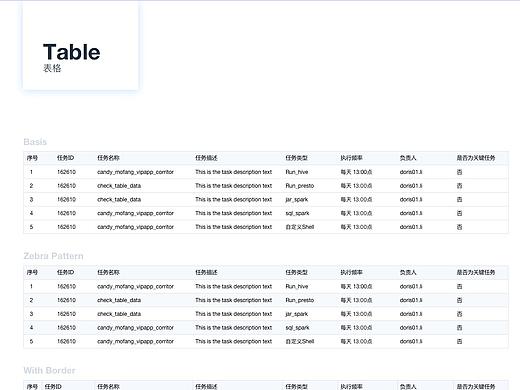This screenshot has width=520, height=390.
Task: Click the "表格" subtitle under Table
Action: pos(52,68)
